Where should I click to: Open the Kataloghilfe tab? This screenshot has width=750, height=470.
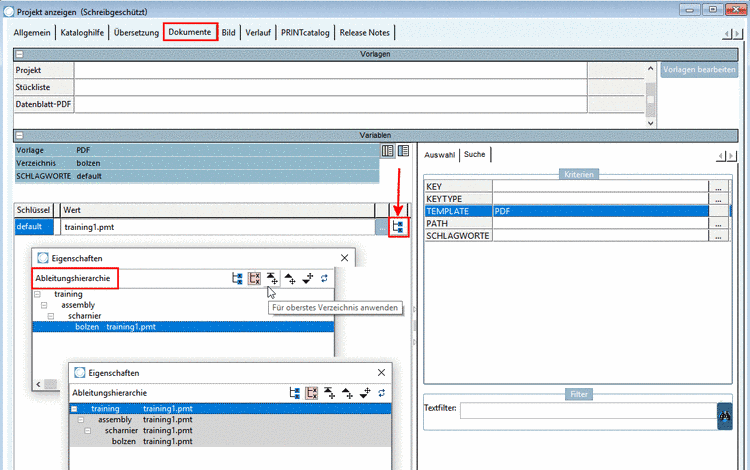click(82, 33)
